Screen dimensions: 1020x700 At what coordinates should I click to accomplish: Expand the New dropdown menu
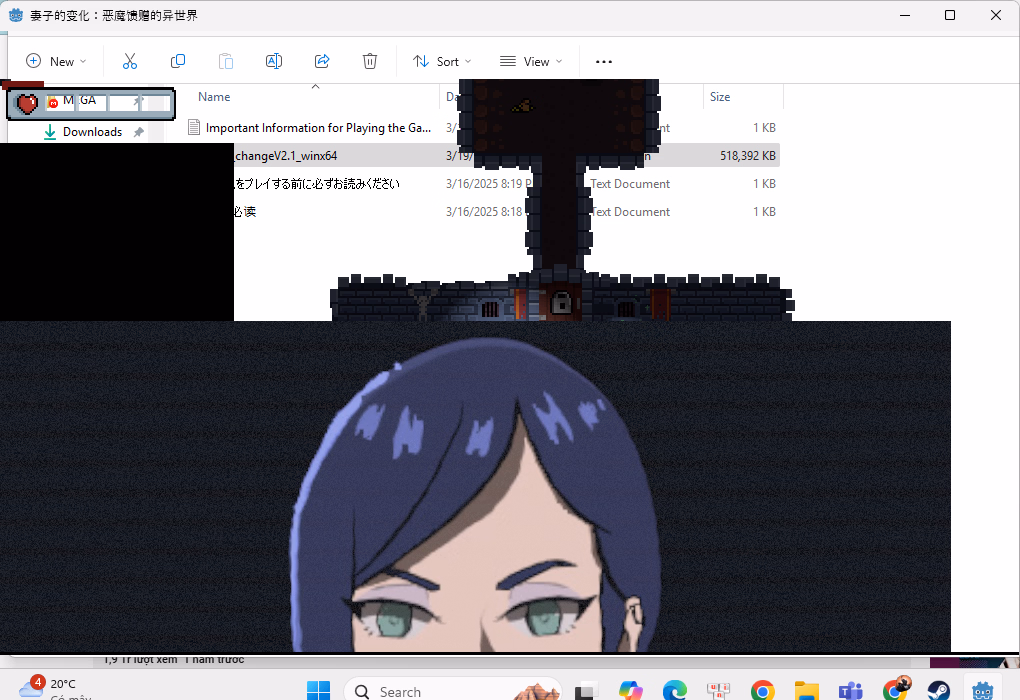56,61
